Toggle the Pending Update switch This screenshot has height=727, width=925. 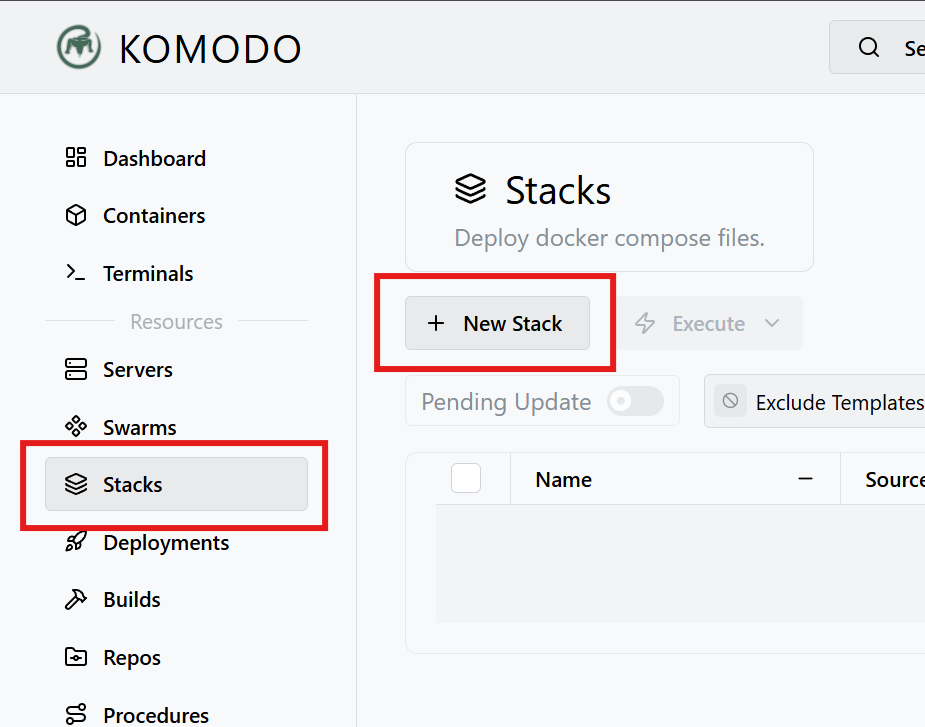(x=635, y=401)
